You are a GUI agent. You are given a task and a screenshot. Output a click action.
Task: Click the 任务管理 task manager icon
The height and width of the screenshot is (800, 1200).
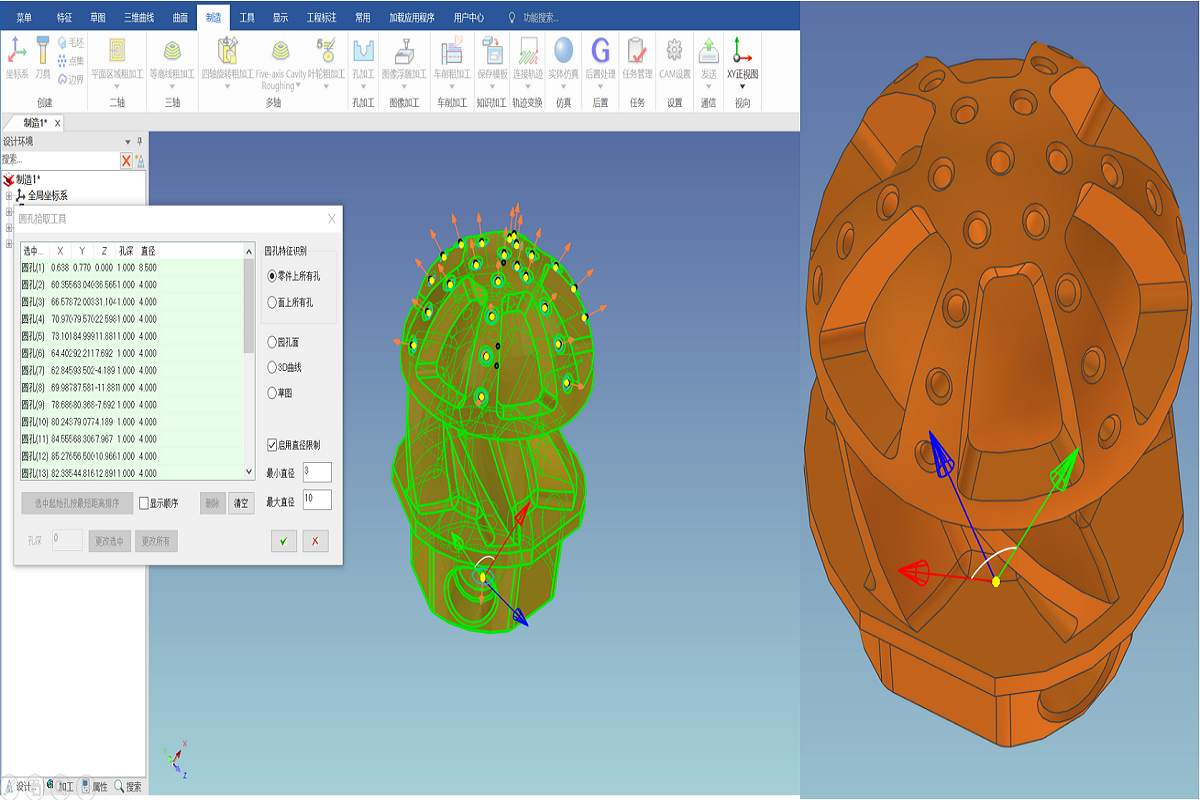637,52
